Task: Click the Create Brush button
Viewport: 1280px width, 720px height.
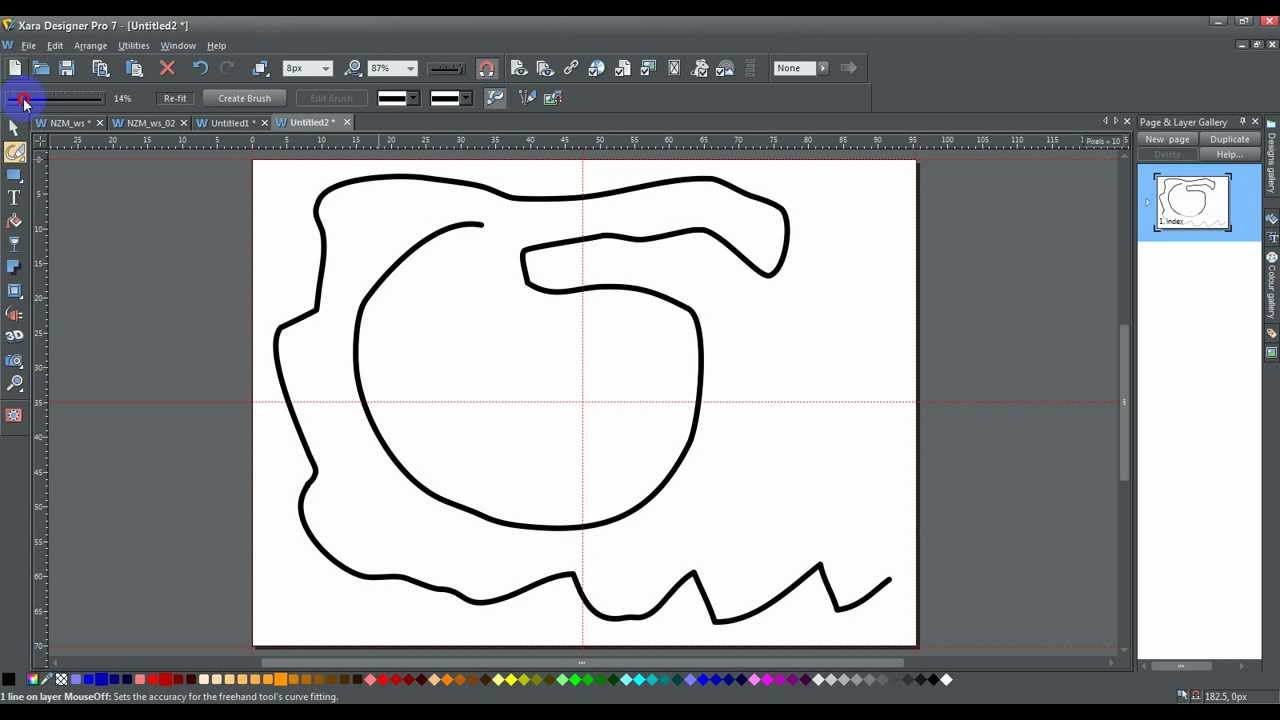Action: (x=244, y=98)
